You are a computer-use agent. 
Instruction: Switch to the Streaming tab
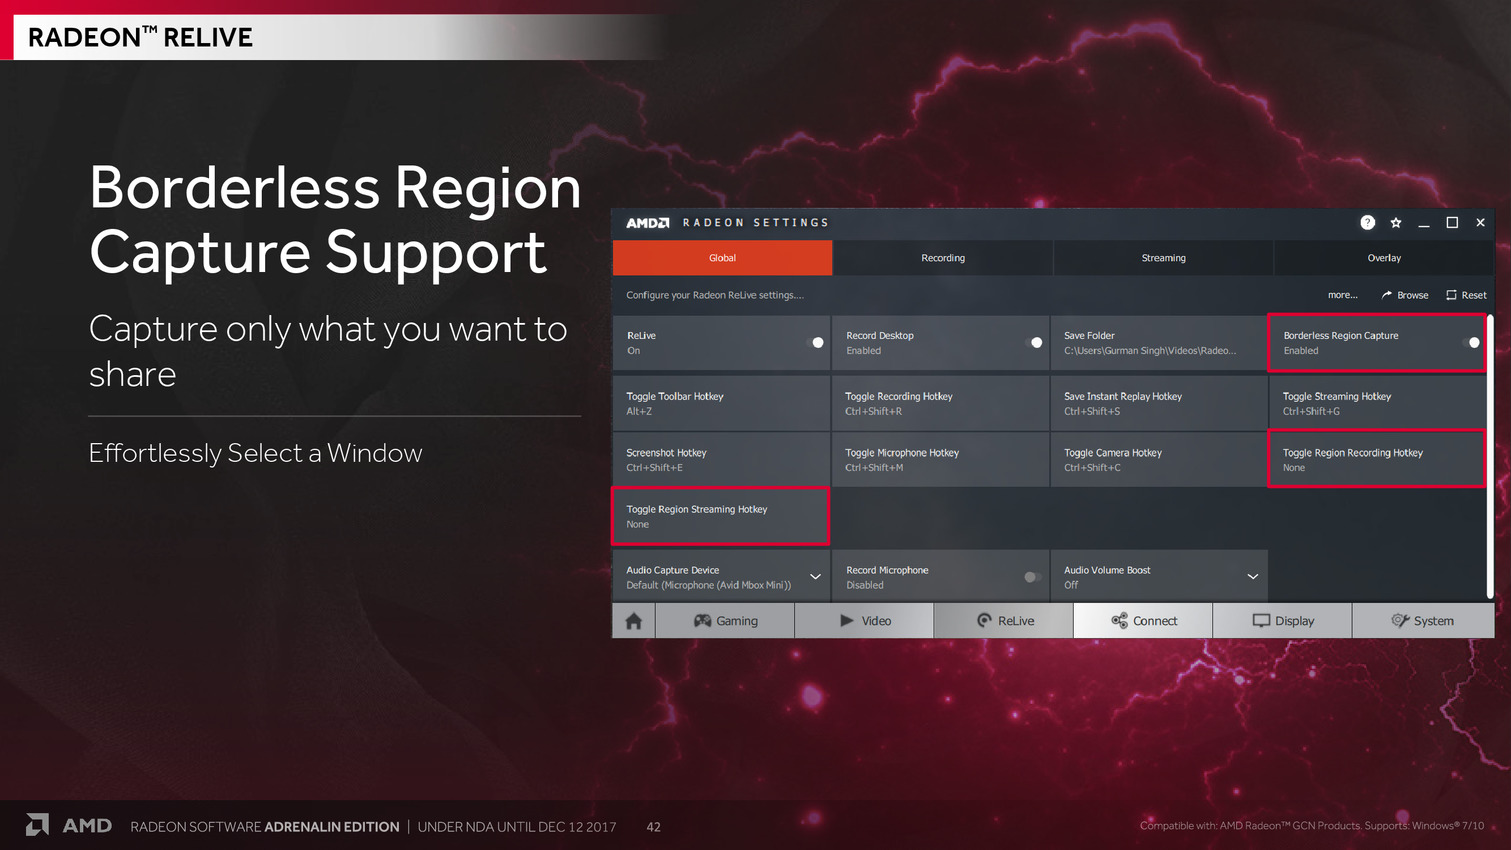(x=1163, y=258)
